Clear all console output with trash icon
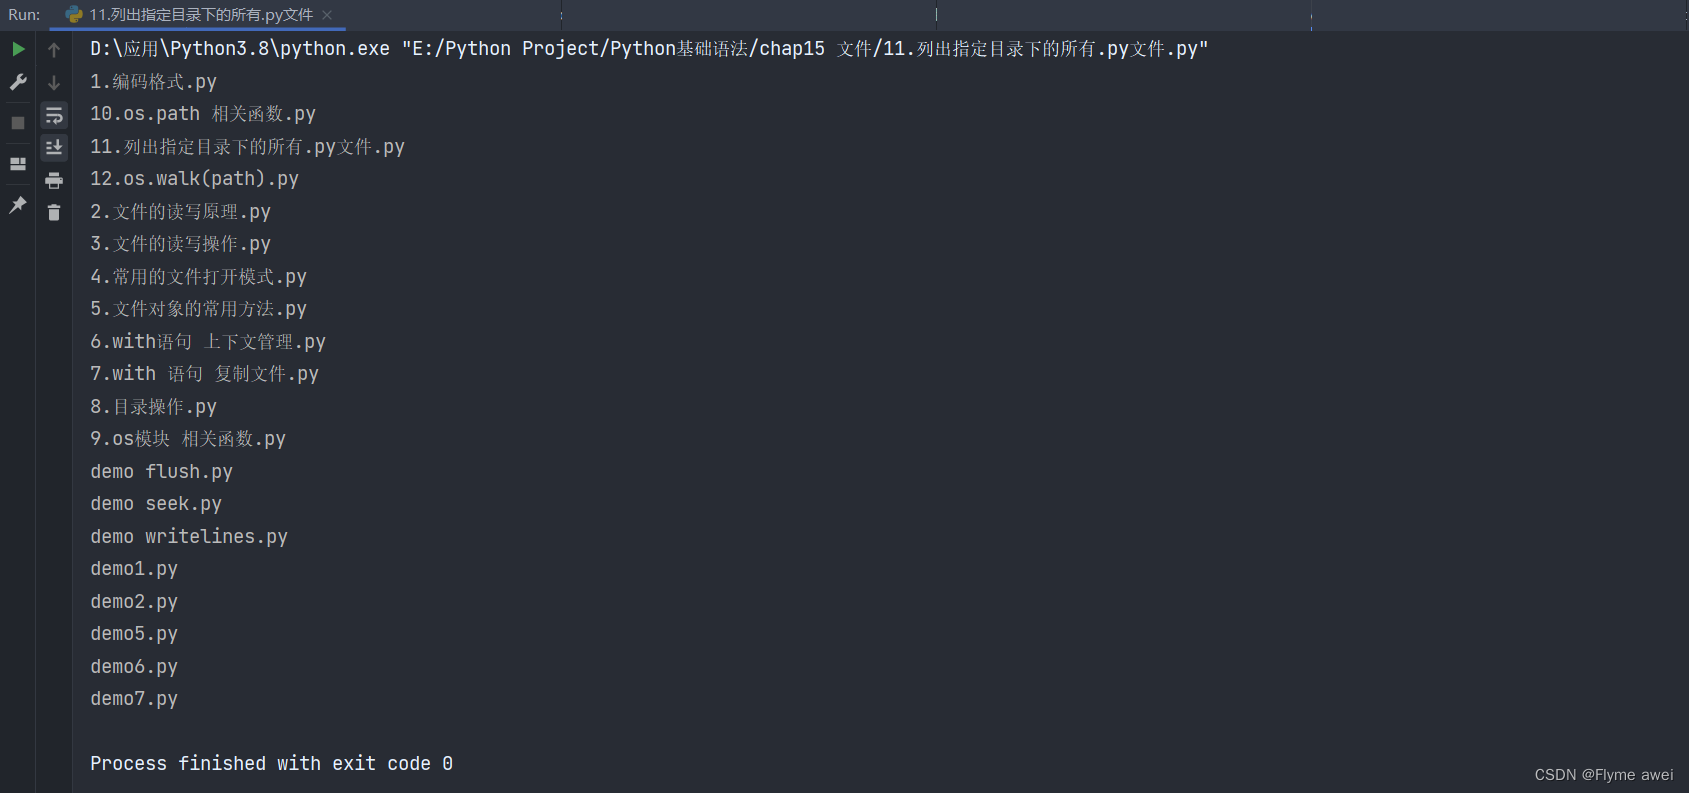Screen dimensions: 1689x793 [x=54, y=213]
